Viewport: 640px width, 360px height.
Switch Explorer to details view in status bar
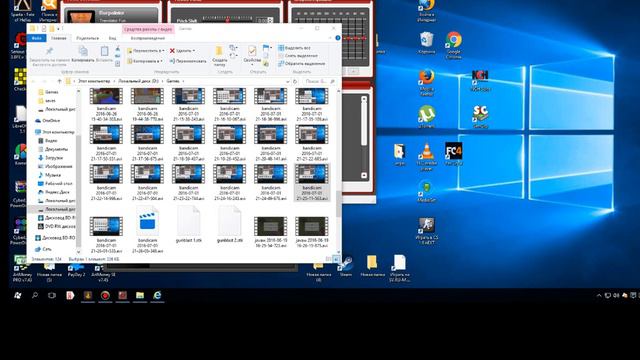click(x=329, y=259)
